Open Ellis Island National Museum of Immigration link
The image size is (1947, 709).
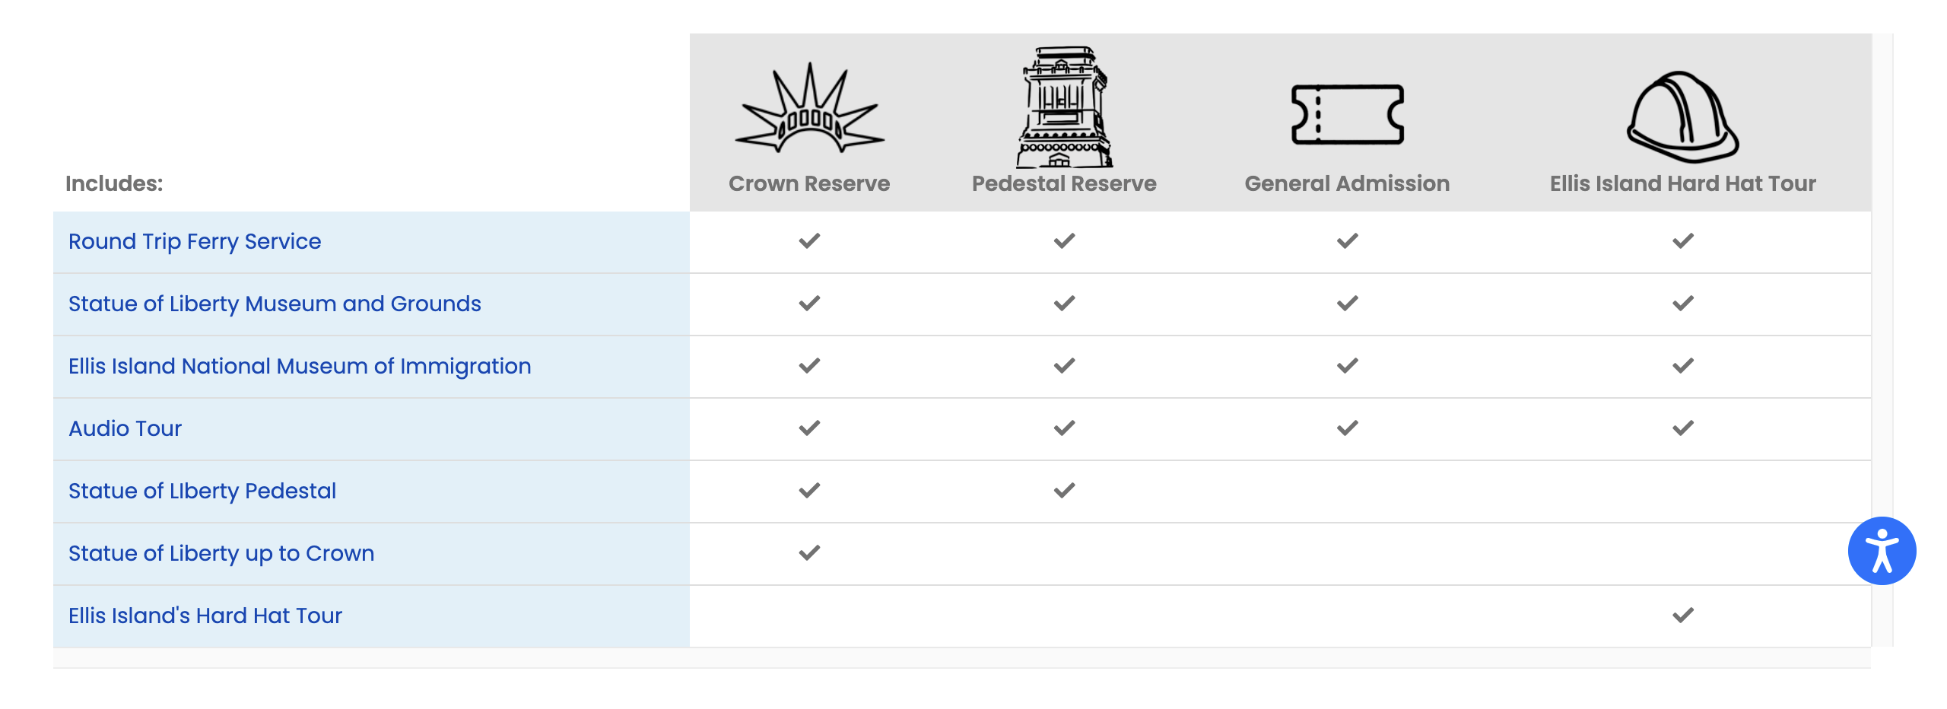click(300, 366)
